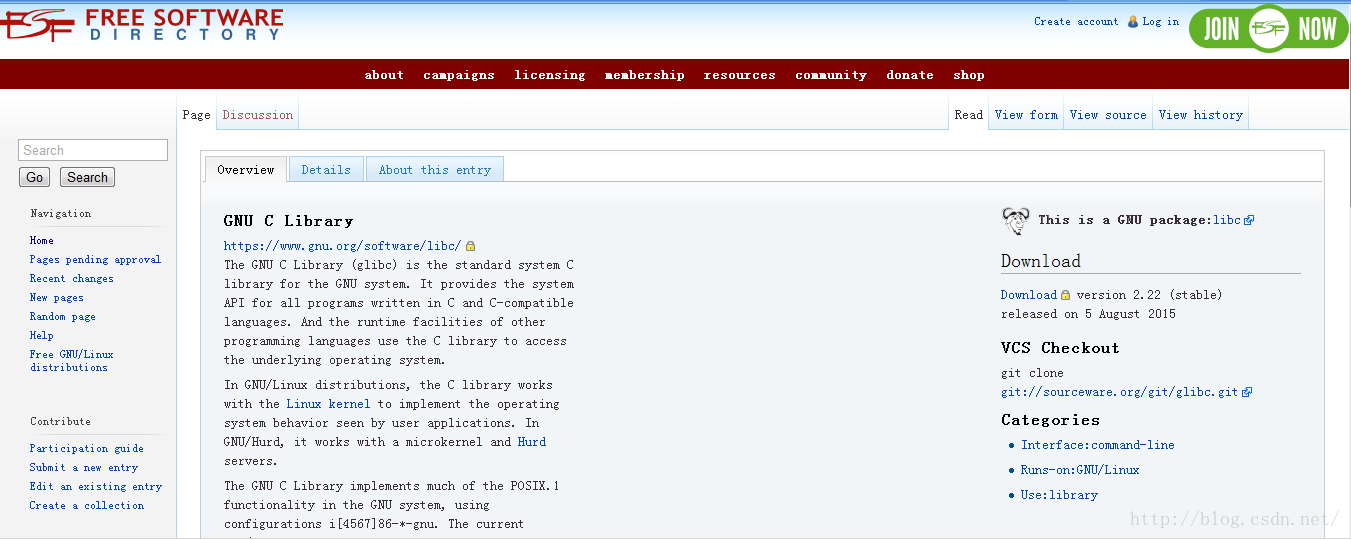
Task: Open the Random page link
Action: pos(63,316)
